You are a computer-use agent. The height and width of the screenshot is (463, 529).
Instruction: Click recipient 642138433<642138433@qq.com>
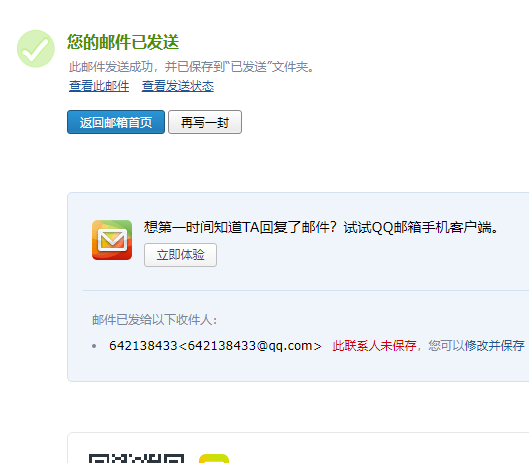(215, 346)
